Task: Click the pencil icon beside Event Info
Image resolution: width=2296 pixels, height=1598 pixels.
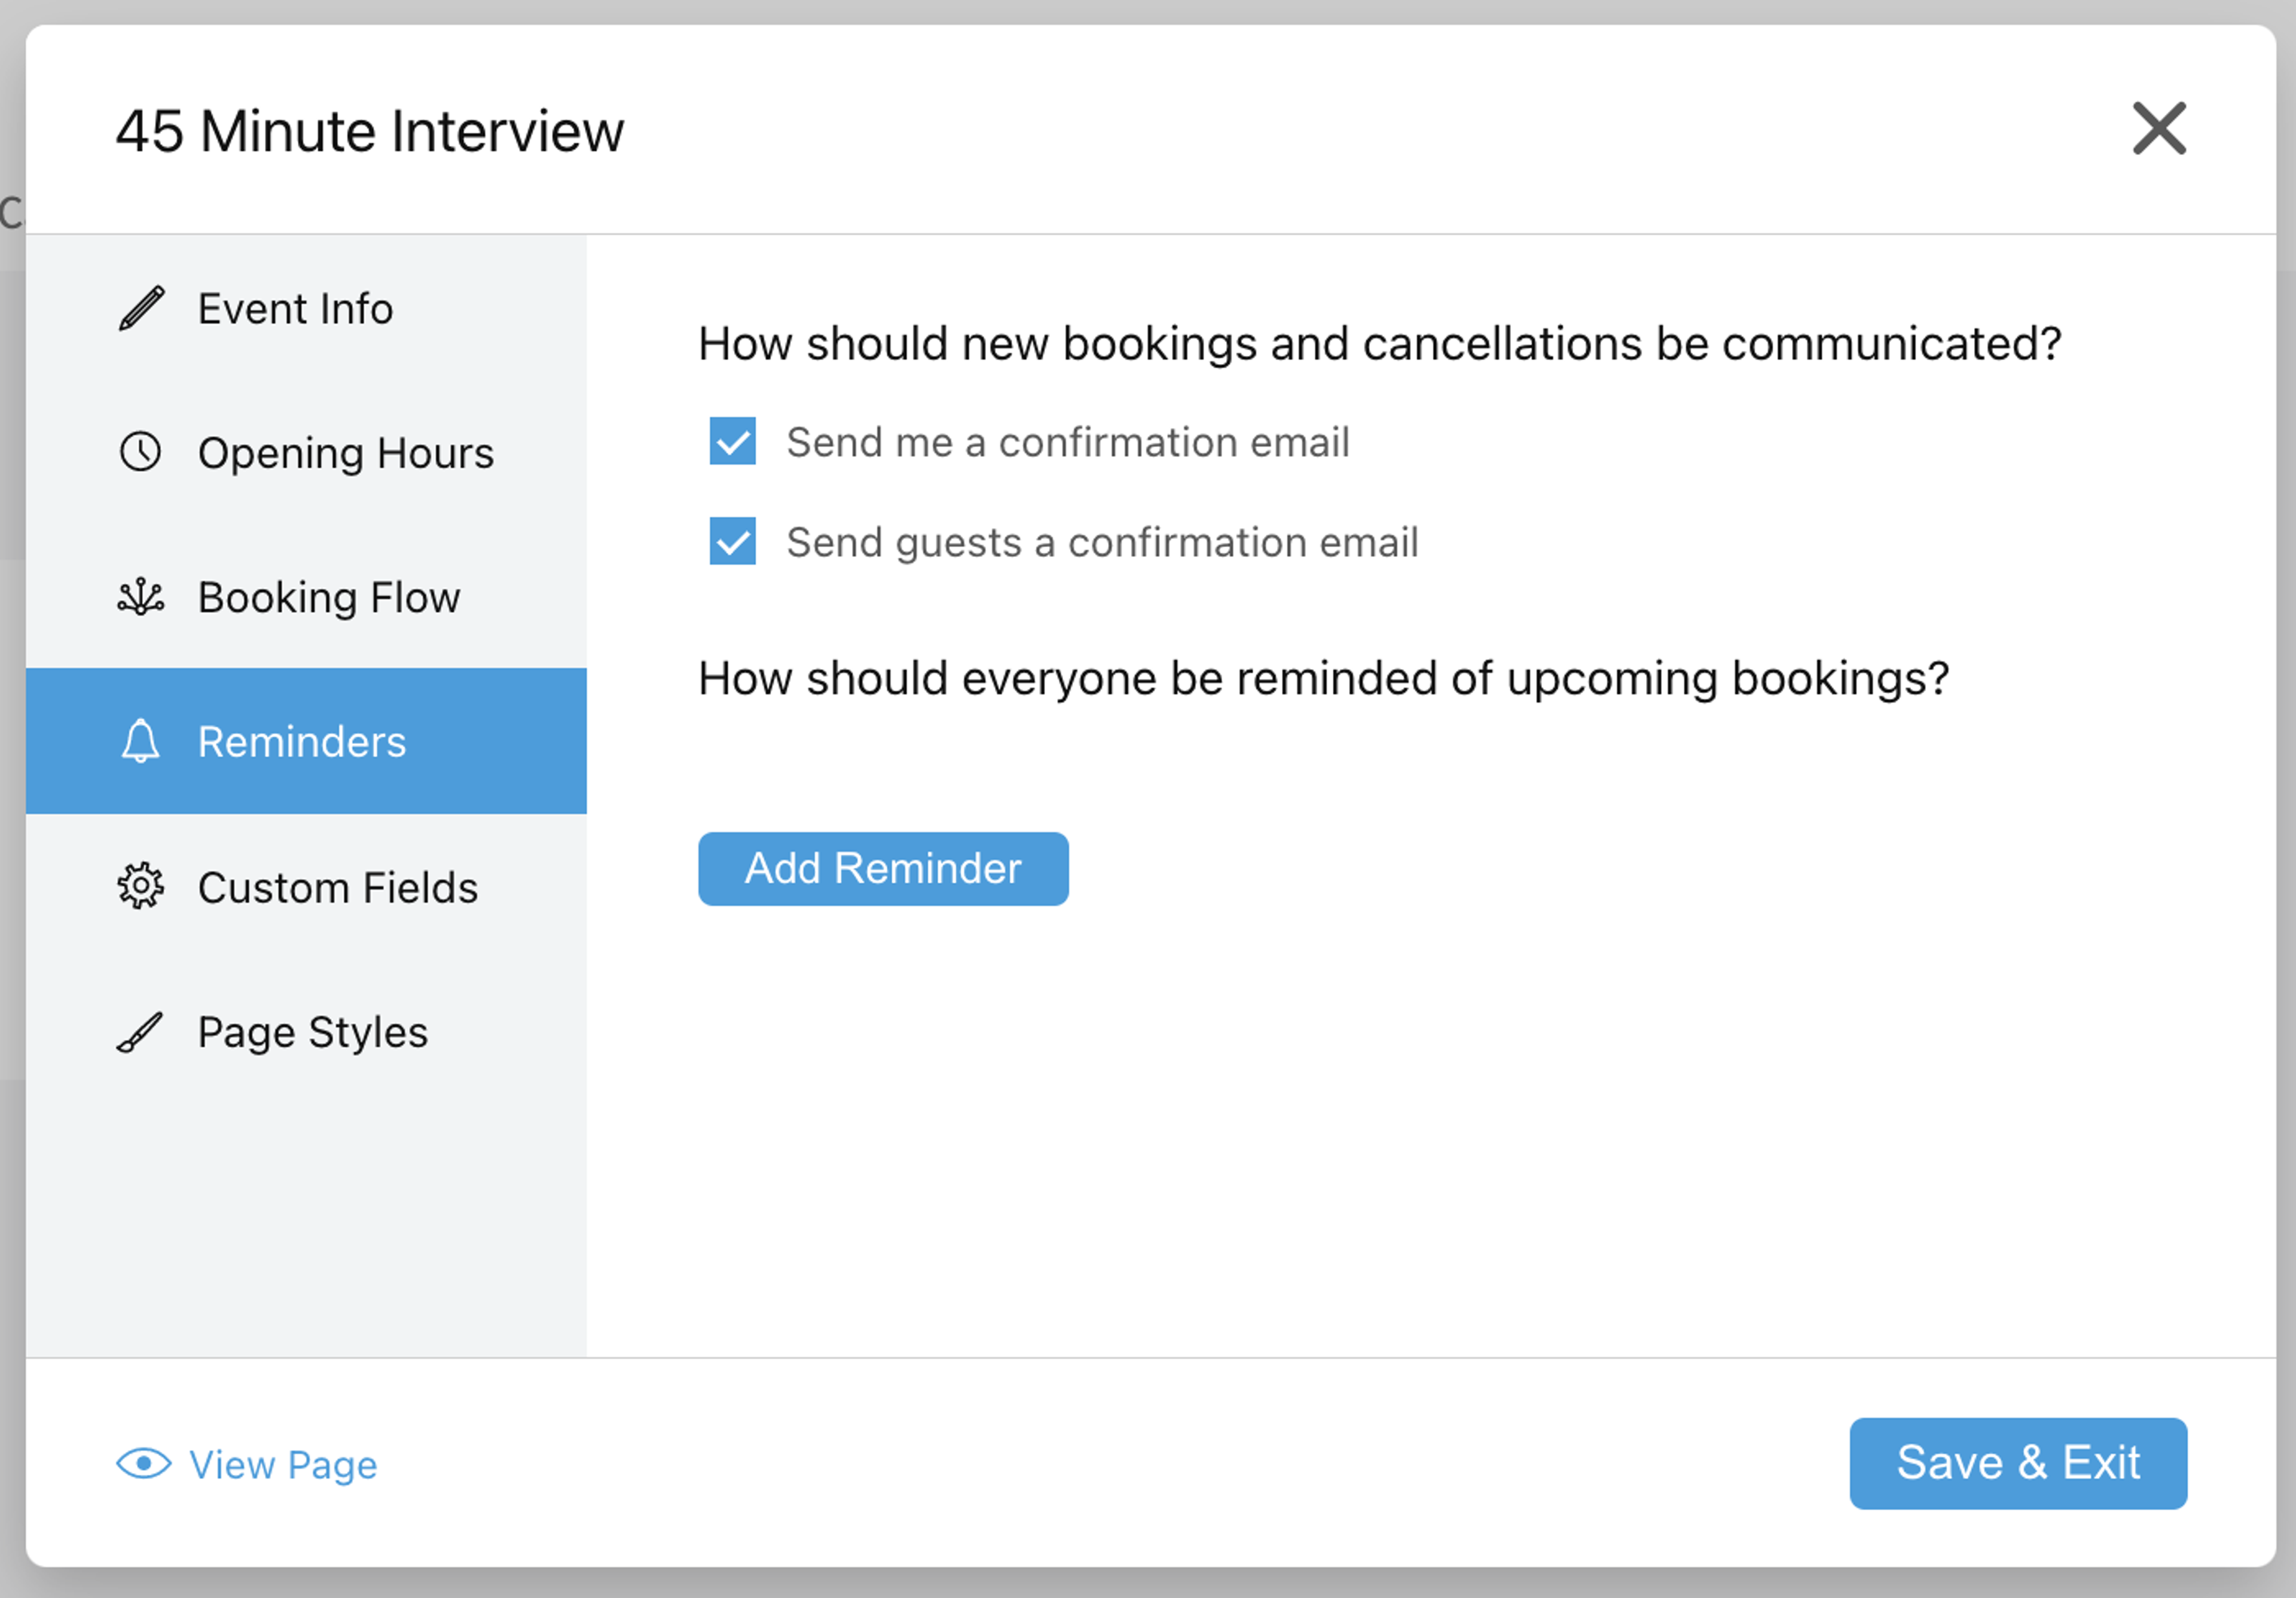Action: [141, 308]
